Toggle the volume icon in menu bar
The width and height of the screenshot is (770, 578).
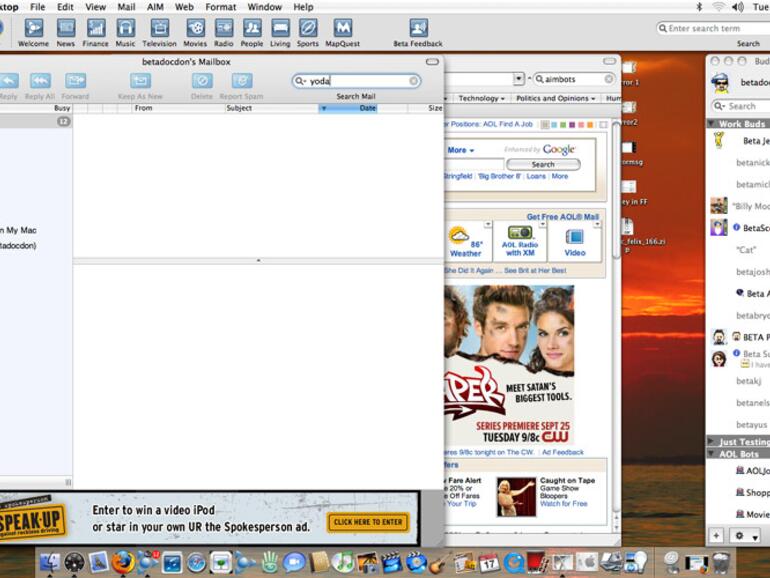point(738,7)
